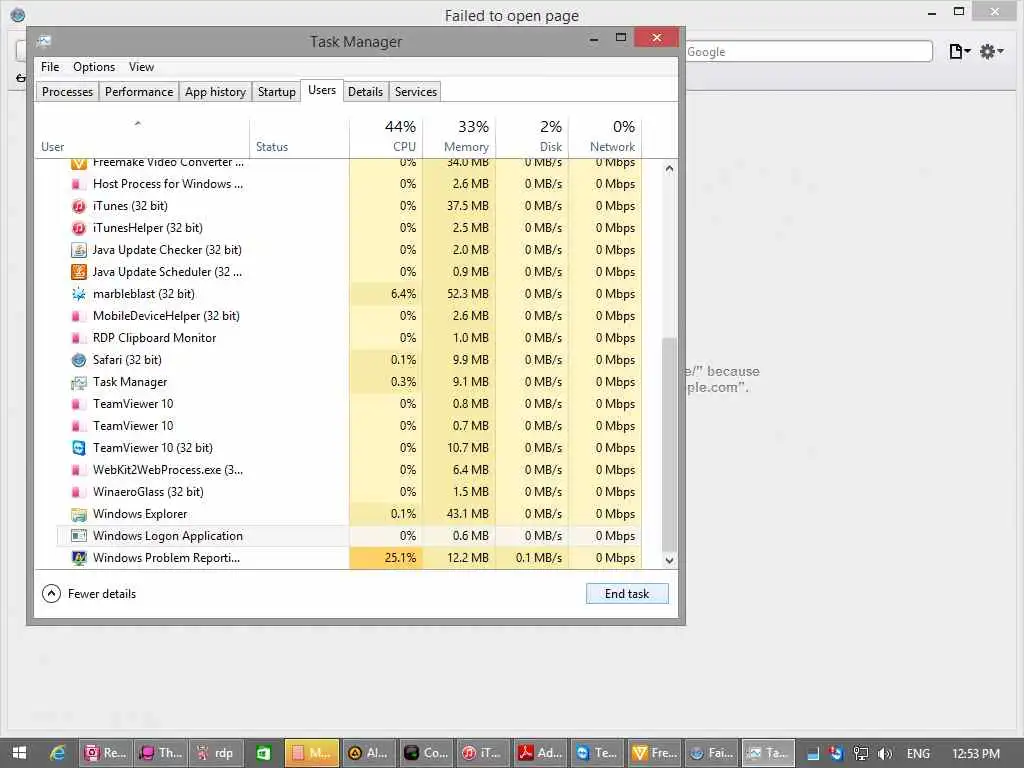
Task: Click the MobileDeviceHelper process icon
Action: pos(76,317)
